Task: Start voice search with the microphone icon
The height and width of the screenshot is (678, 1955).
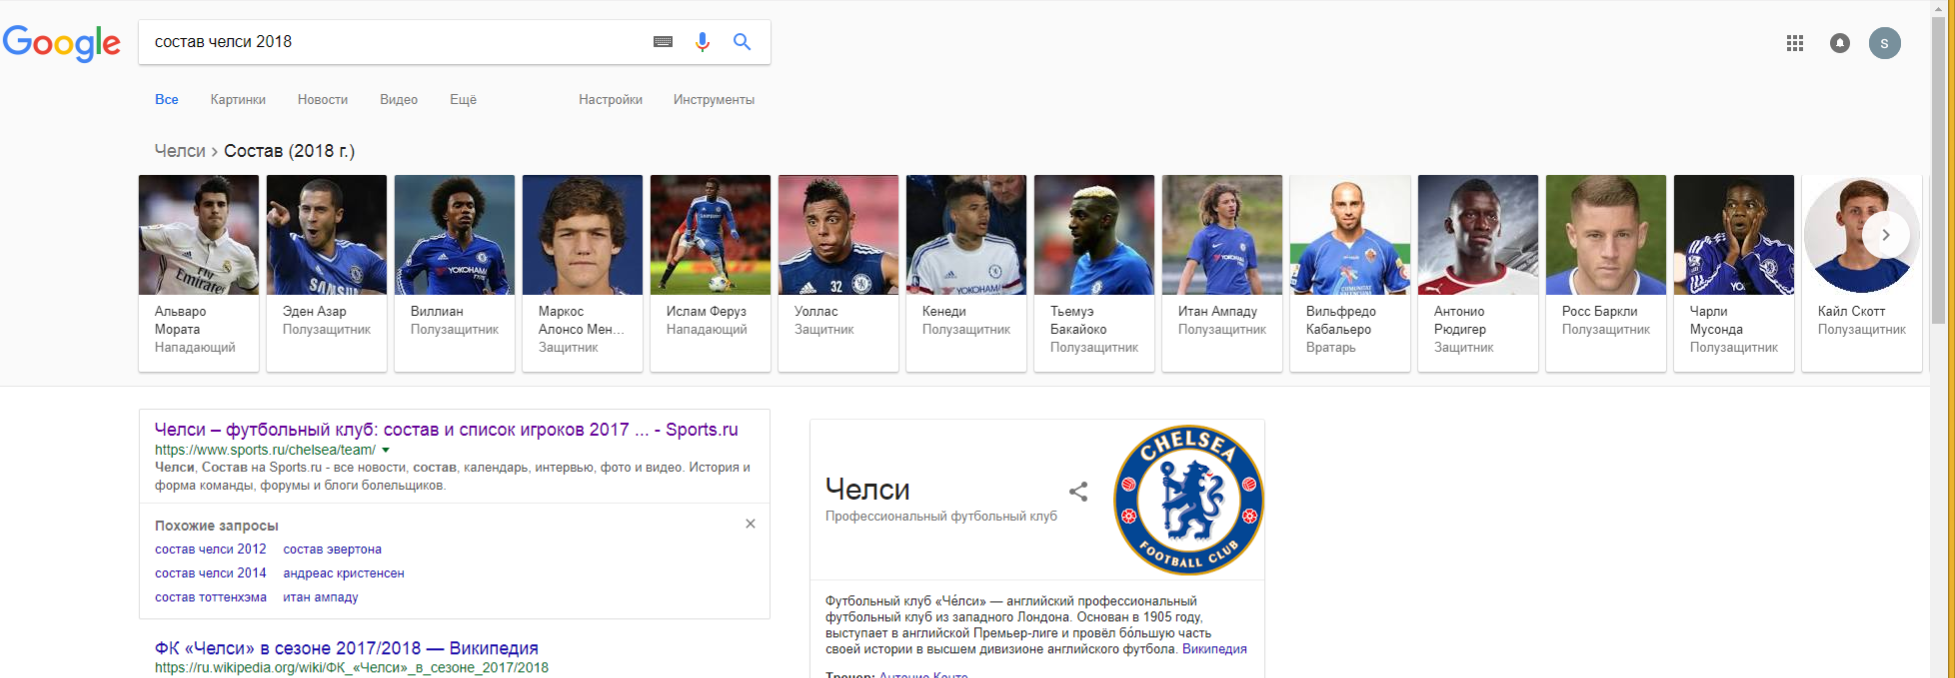Action: click(x=702, y=41)
